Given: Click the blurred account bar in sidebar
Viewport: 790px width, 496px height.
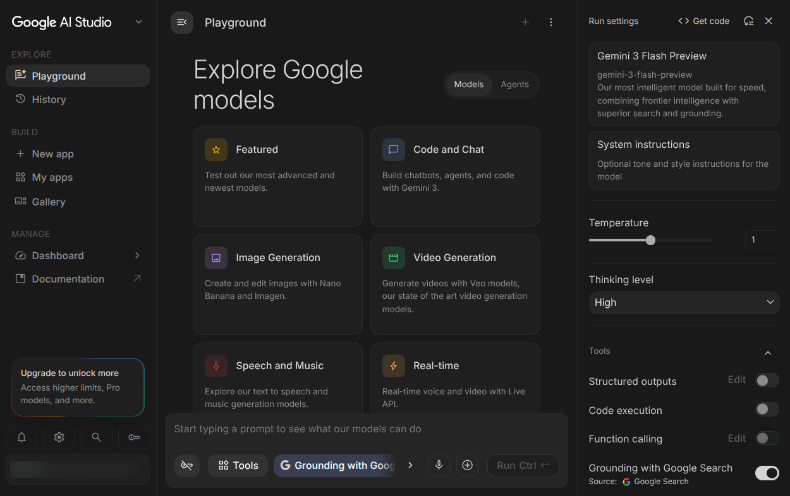Looking at the screenshot, I should click(78, 469).
